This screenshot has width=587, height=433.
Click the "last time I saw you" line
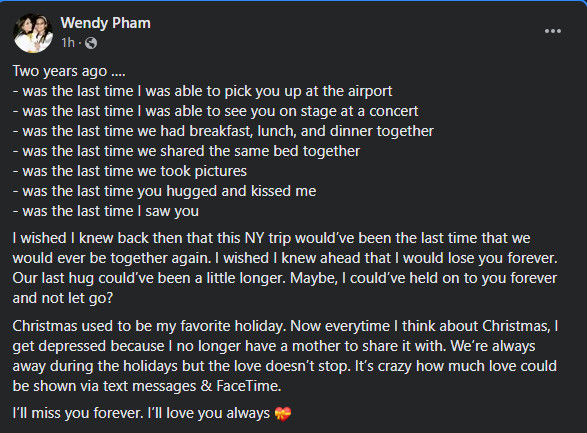[106, 211]
